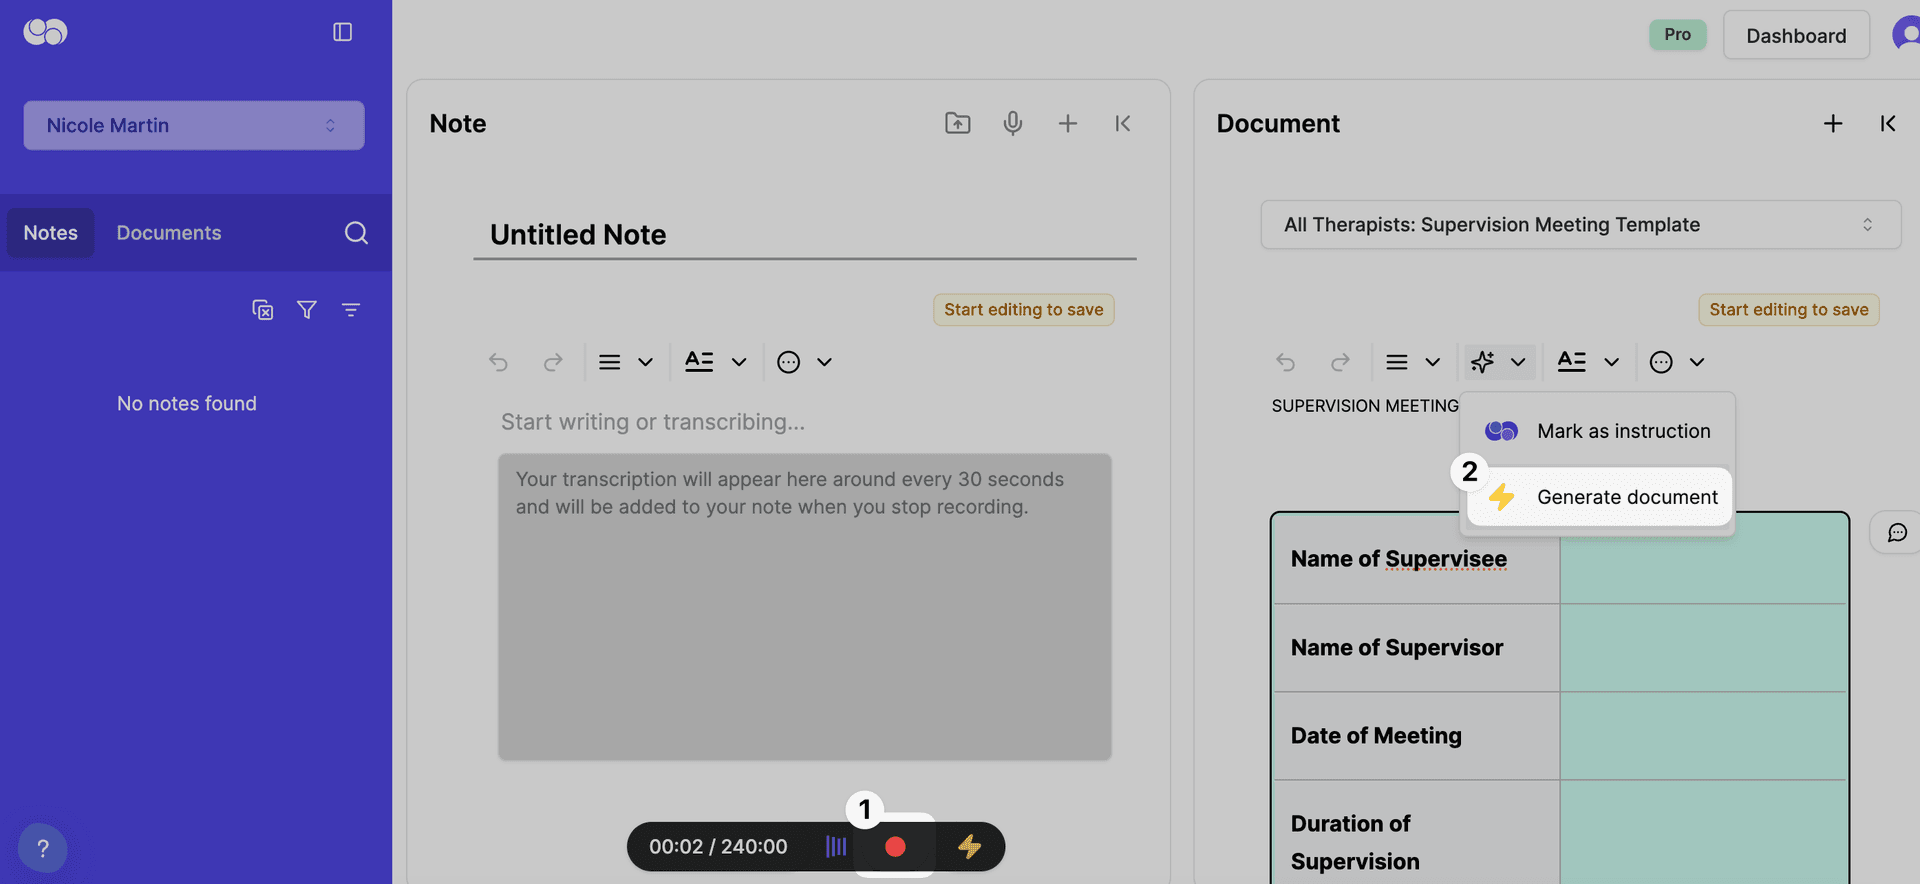Expand Document alignment dropdown chevron

click(1432, 362)
